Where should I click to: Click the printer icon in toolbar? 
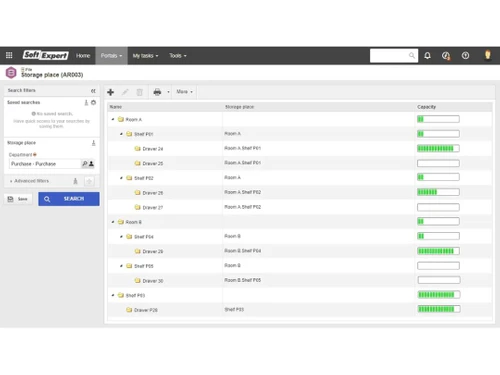157,92
